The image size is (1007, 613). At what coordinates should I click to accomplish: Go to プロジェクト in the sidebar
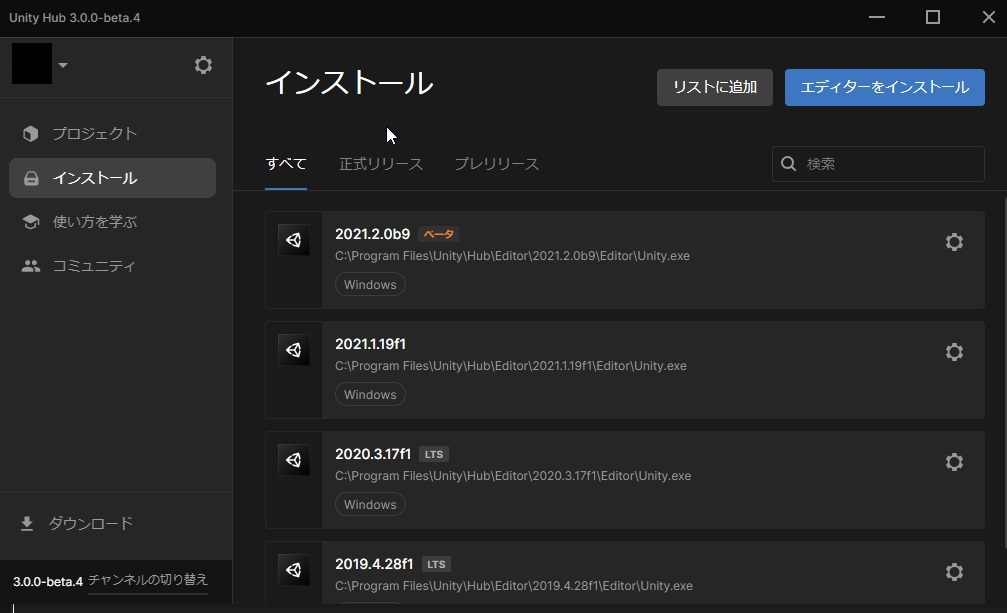point(112,134)
